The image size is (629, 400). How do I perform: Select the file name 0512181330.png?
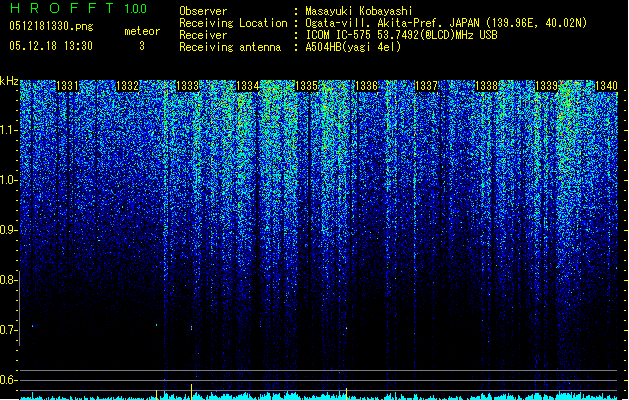[51, 26]
